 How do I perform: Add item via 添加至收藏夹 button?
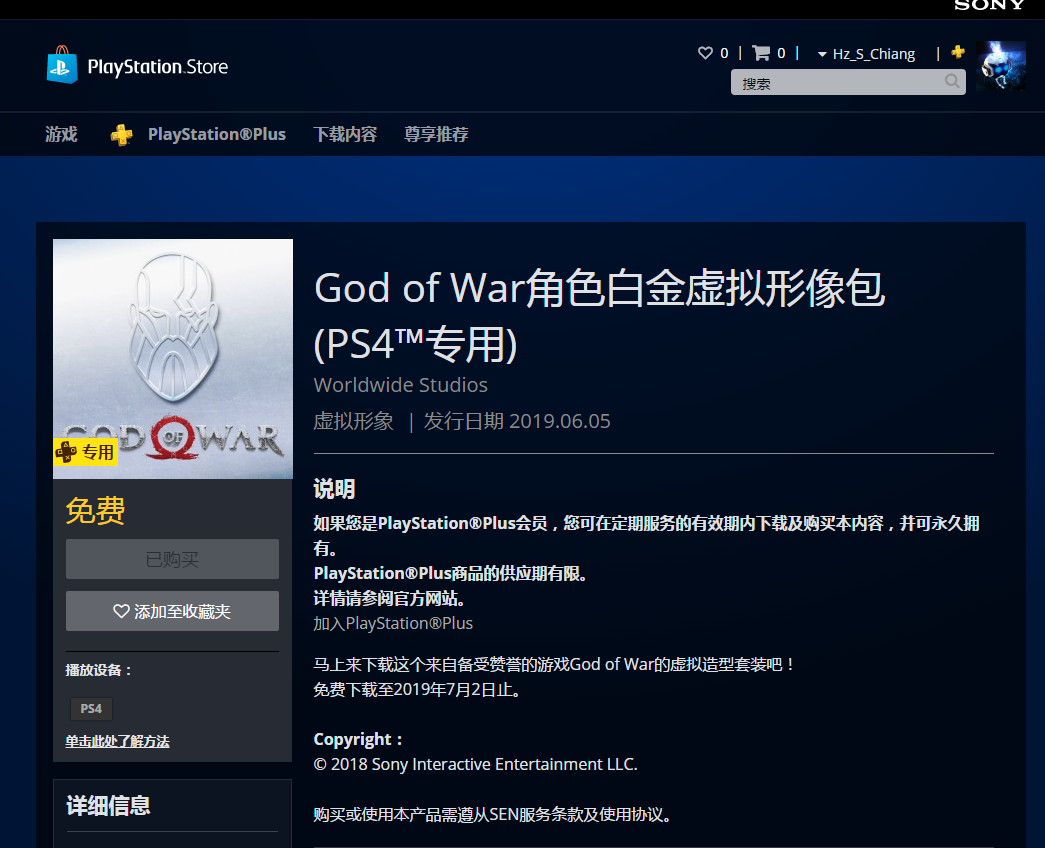click(172, 611)
